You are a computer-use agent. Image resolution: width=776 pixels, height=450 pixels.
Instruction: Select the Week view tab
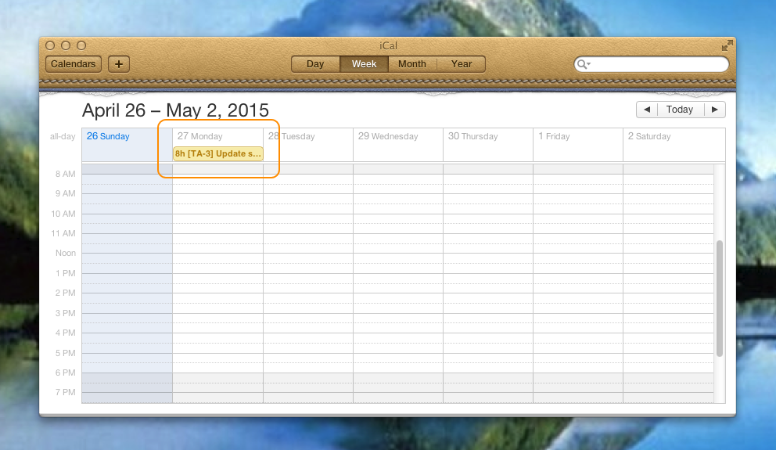coord(364,64)
